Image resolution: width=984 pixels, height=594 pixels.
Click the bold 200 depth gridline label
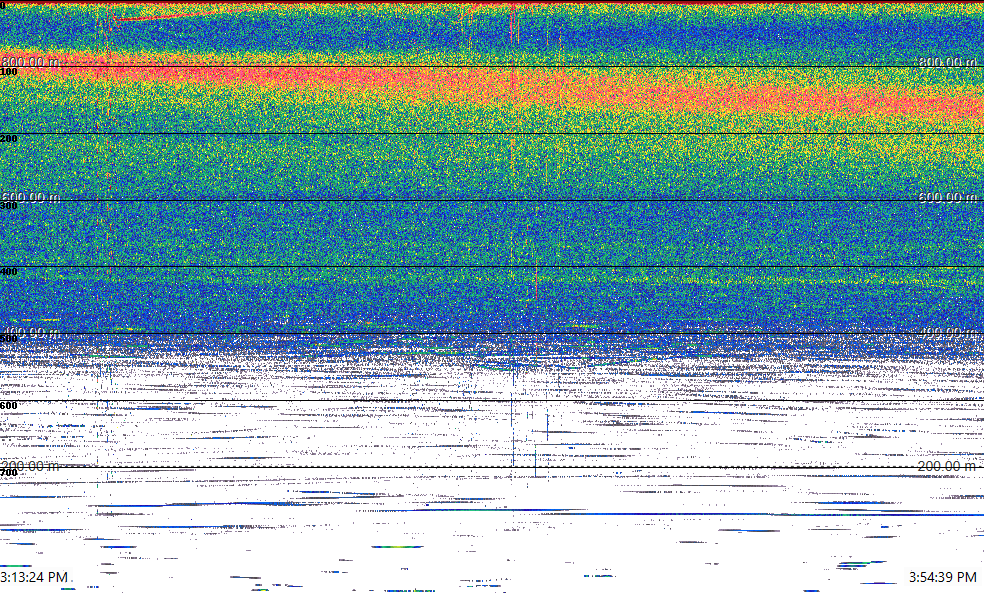9,139
